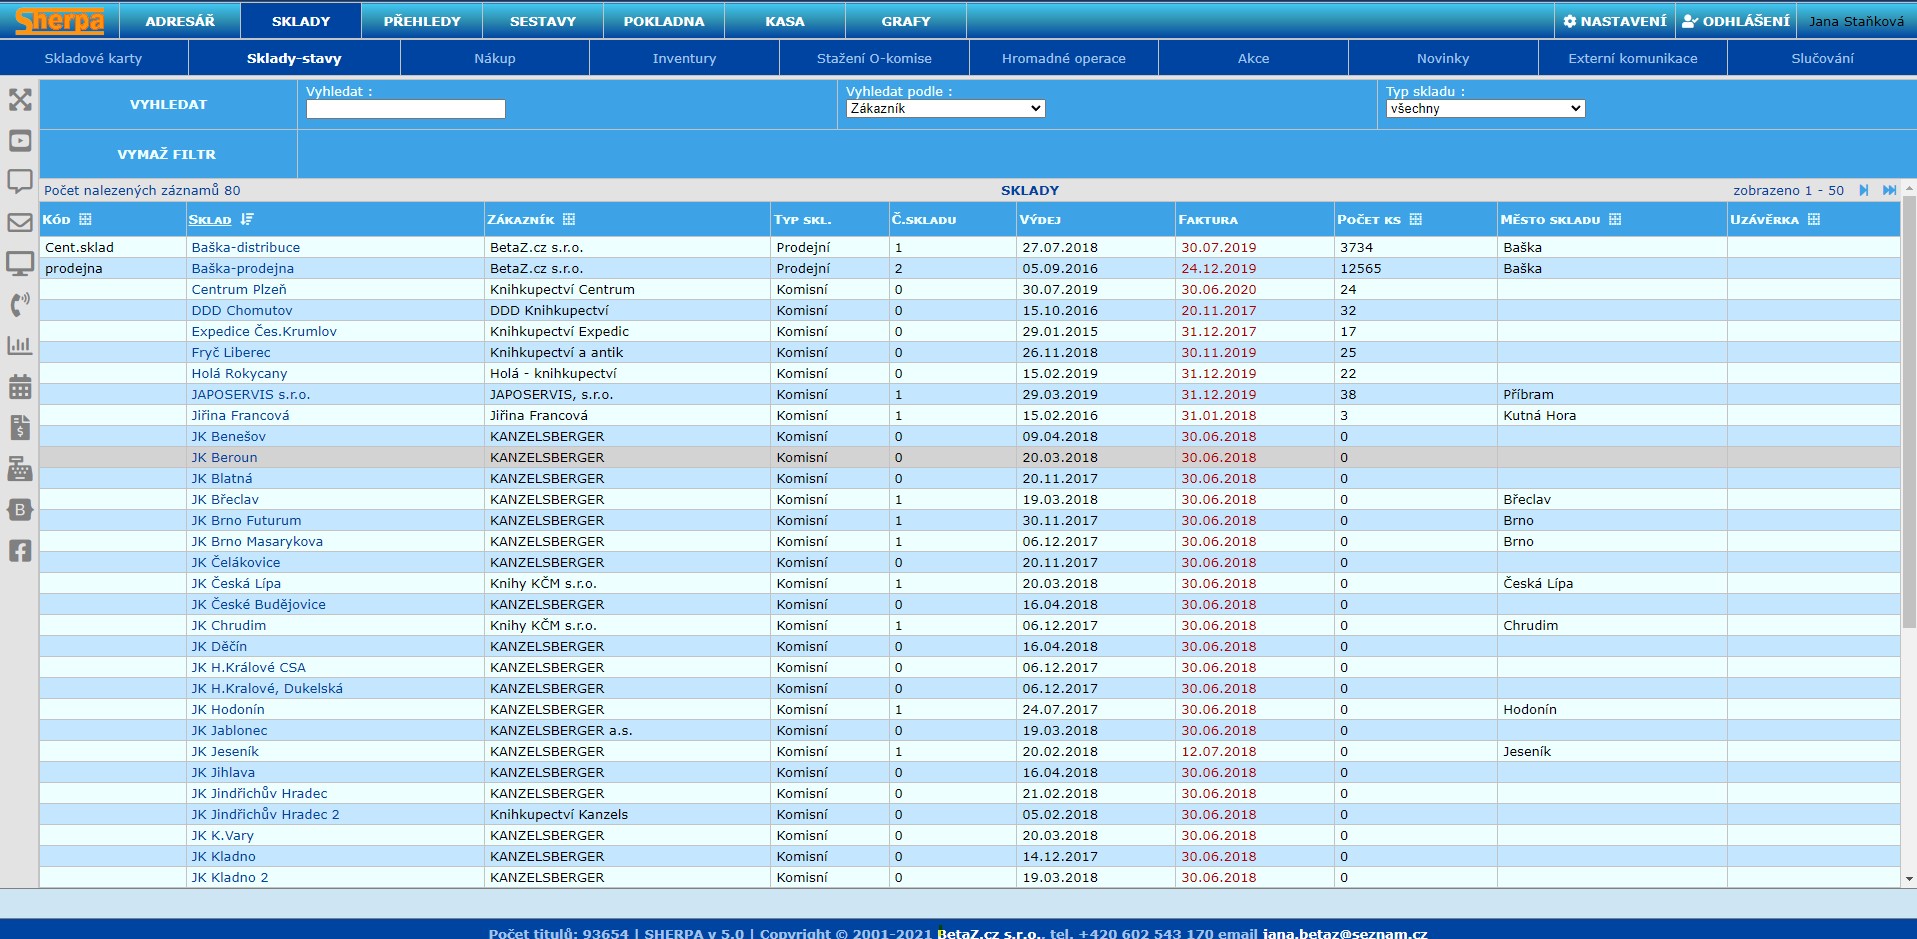Open the Facebook sidebar icon
The image size is (1917, 939).
20,551
